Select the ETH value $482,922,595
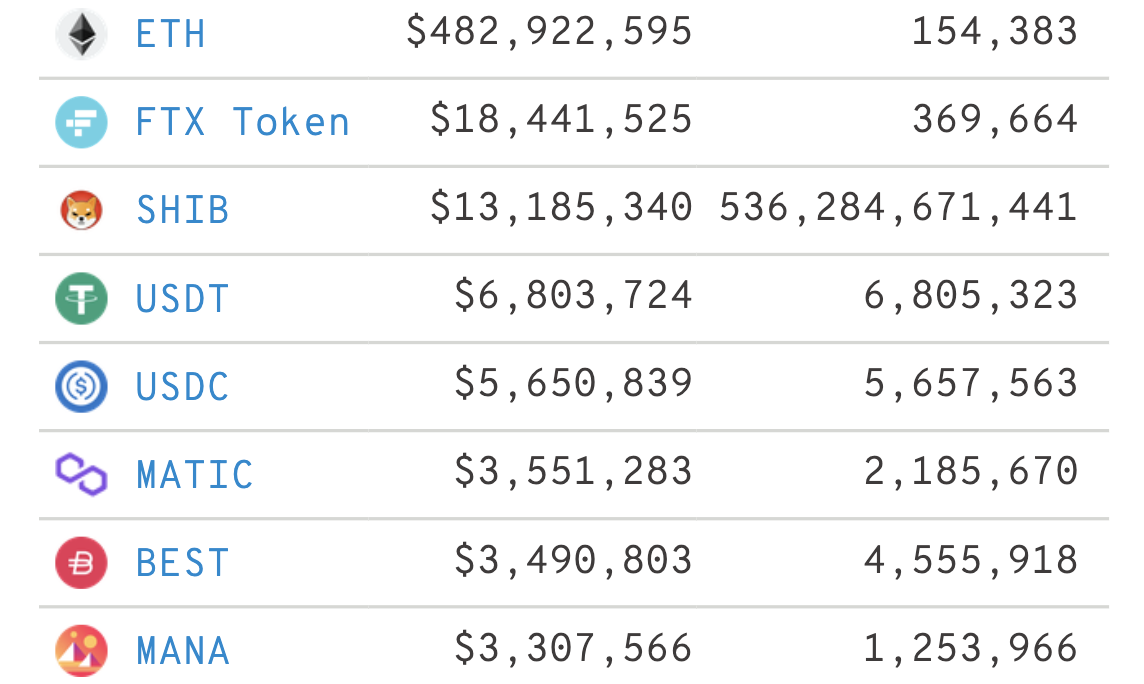Viewport: 1144px width, 684px height. (549, 32)
